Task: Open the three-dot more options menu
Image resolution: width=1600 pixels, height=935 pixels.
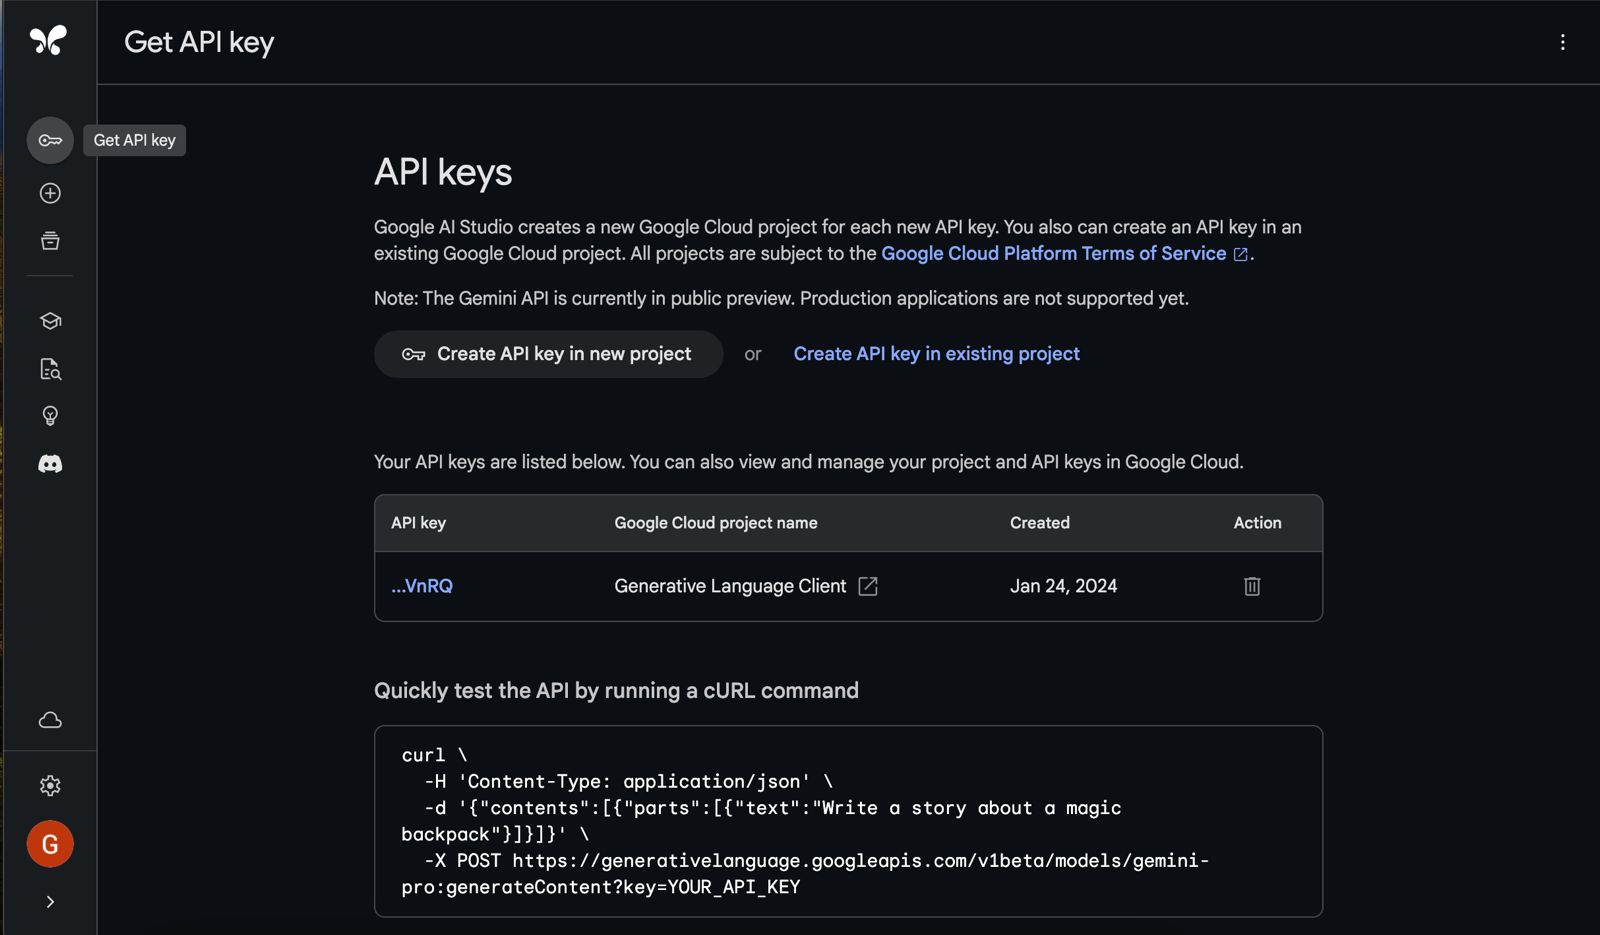Action: (1563, 42)
